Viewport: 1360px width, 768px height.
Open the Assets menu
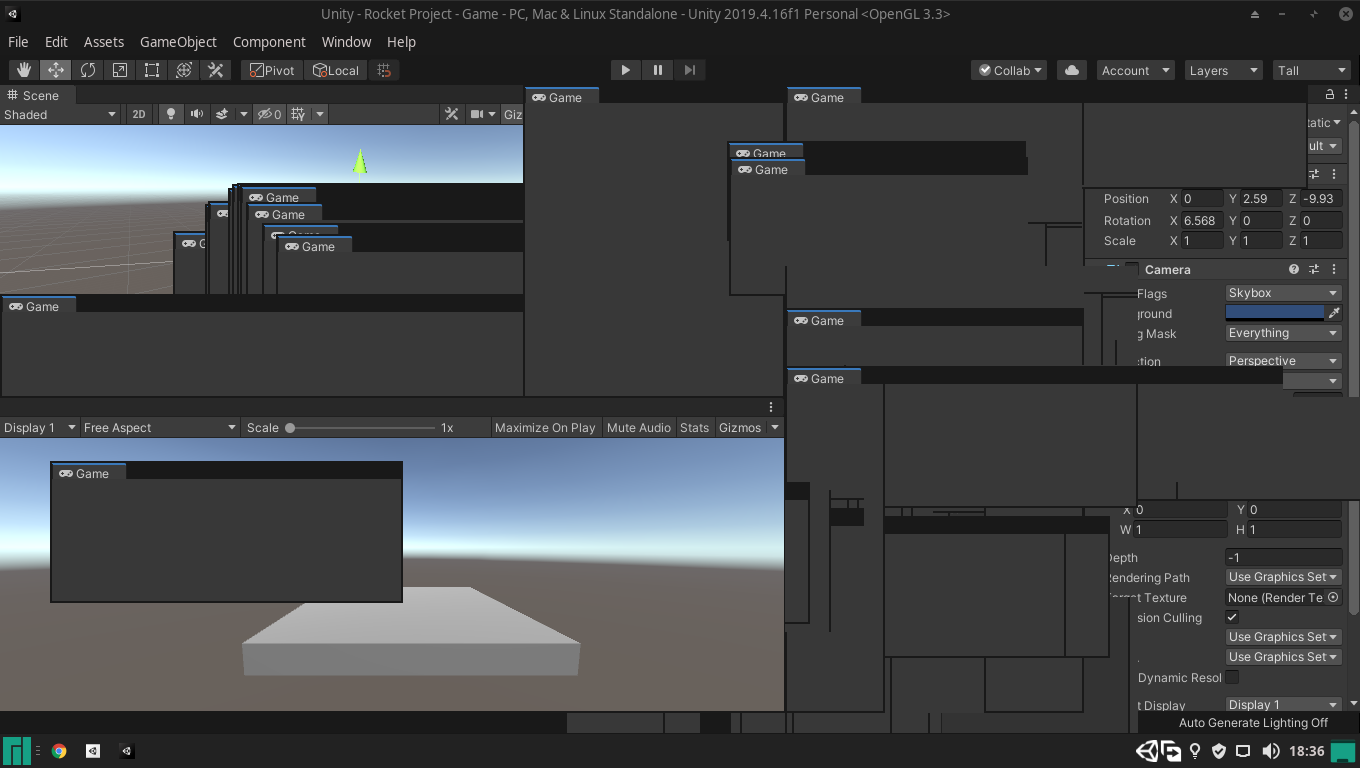[x=104, y=42]
